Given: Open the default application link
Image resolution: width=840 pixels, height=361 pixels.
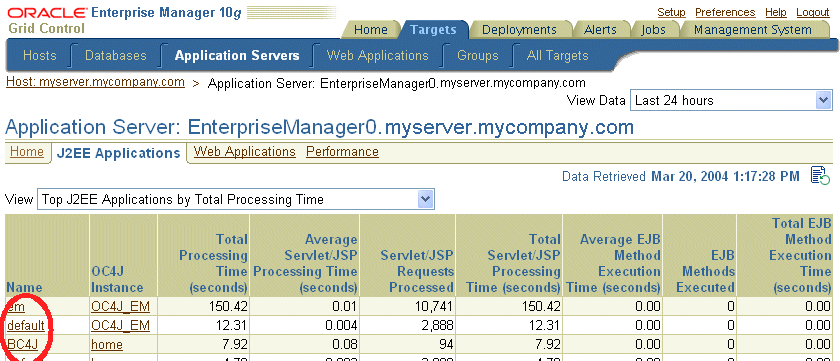Looking at the screenshot, I should tap(26, 326).
